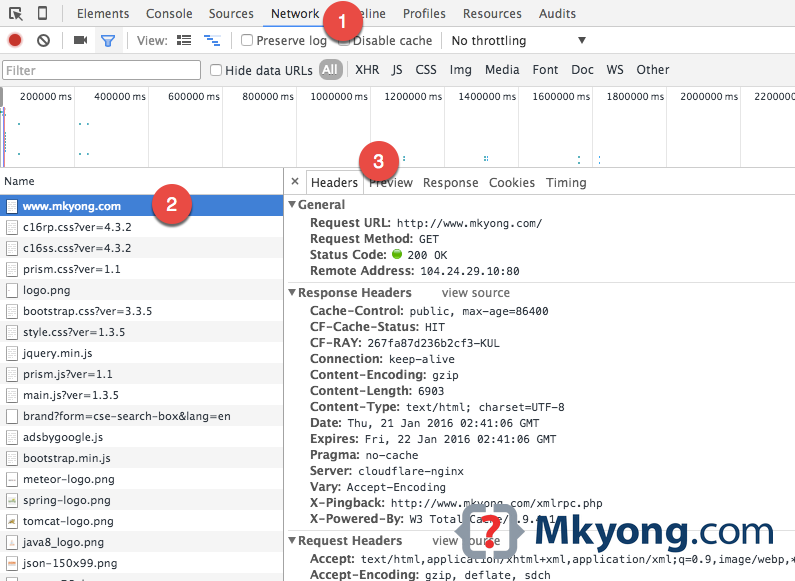Click the spring-logo.png thumbnail icon
Viewport: 795px width, 581px height.
(x=12, y=500)
